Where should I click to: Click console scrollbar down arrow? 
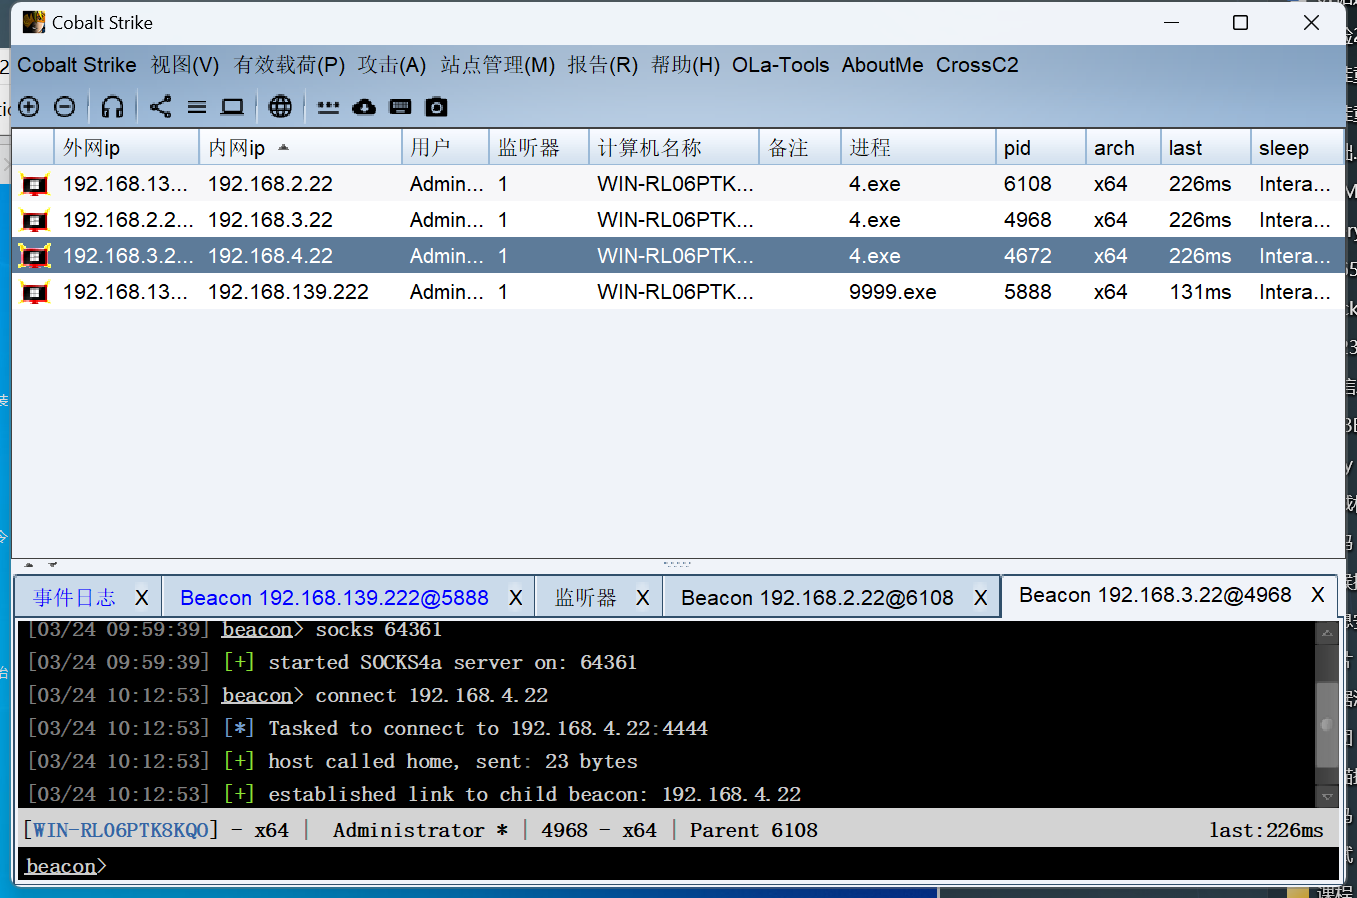click(1327, 797)
